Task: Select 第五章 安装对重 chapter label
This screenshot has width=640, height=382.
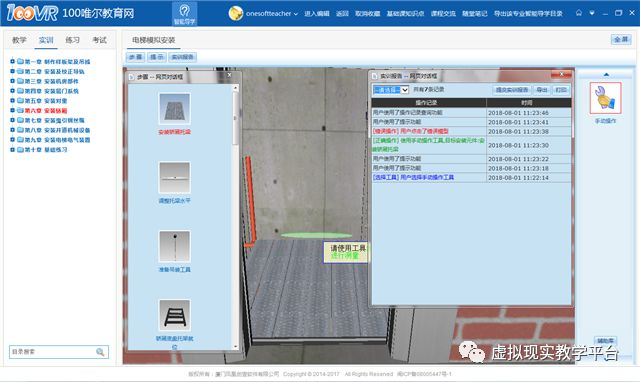Action: [46, 101]
